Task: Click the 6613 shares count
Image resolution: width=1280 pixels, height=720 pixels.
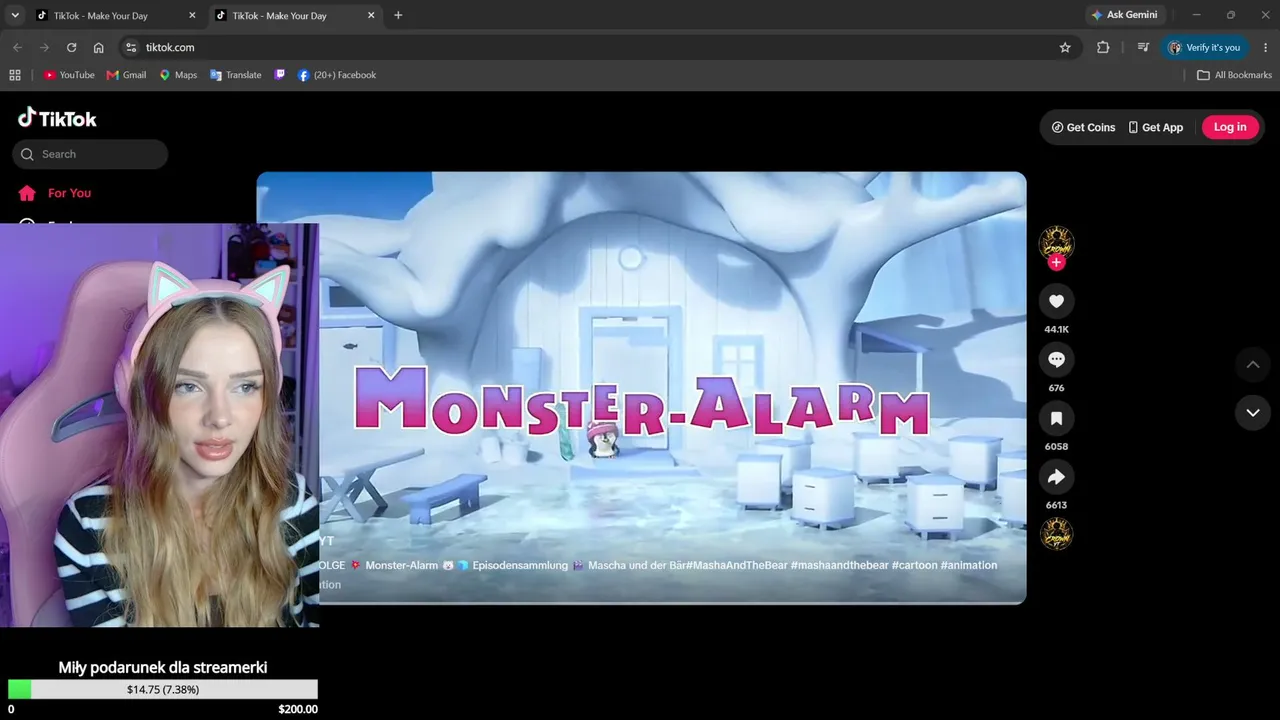Action: pyautogui.click(x=1056, y=505)
